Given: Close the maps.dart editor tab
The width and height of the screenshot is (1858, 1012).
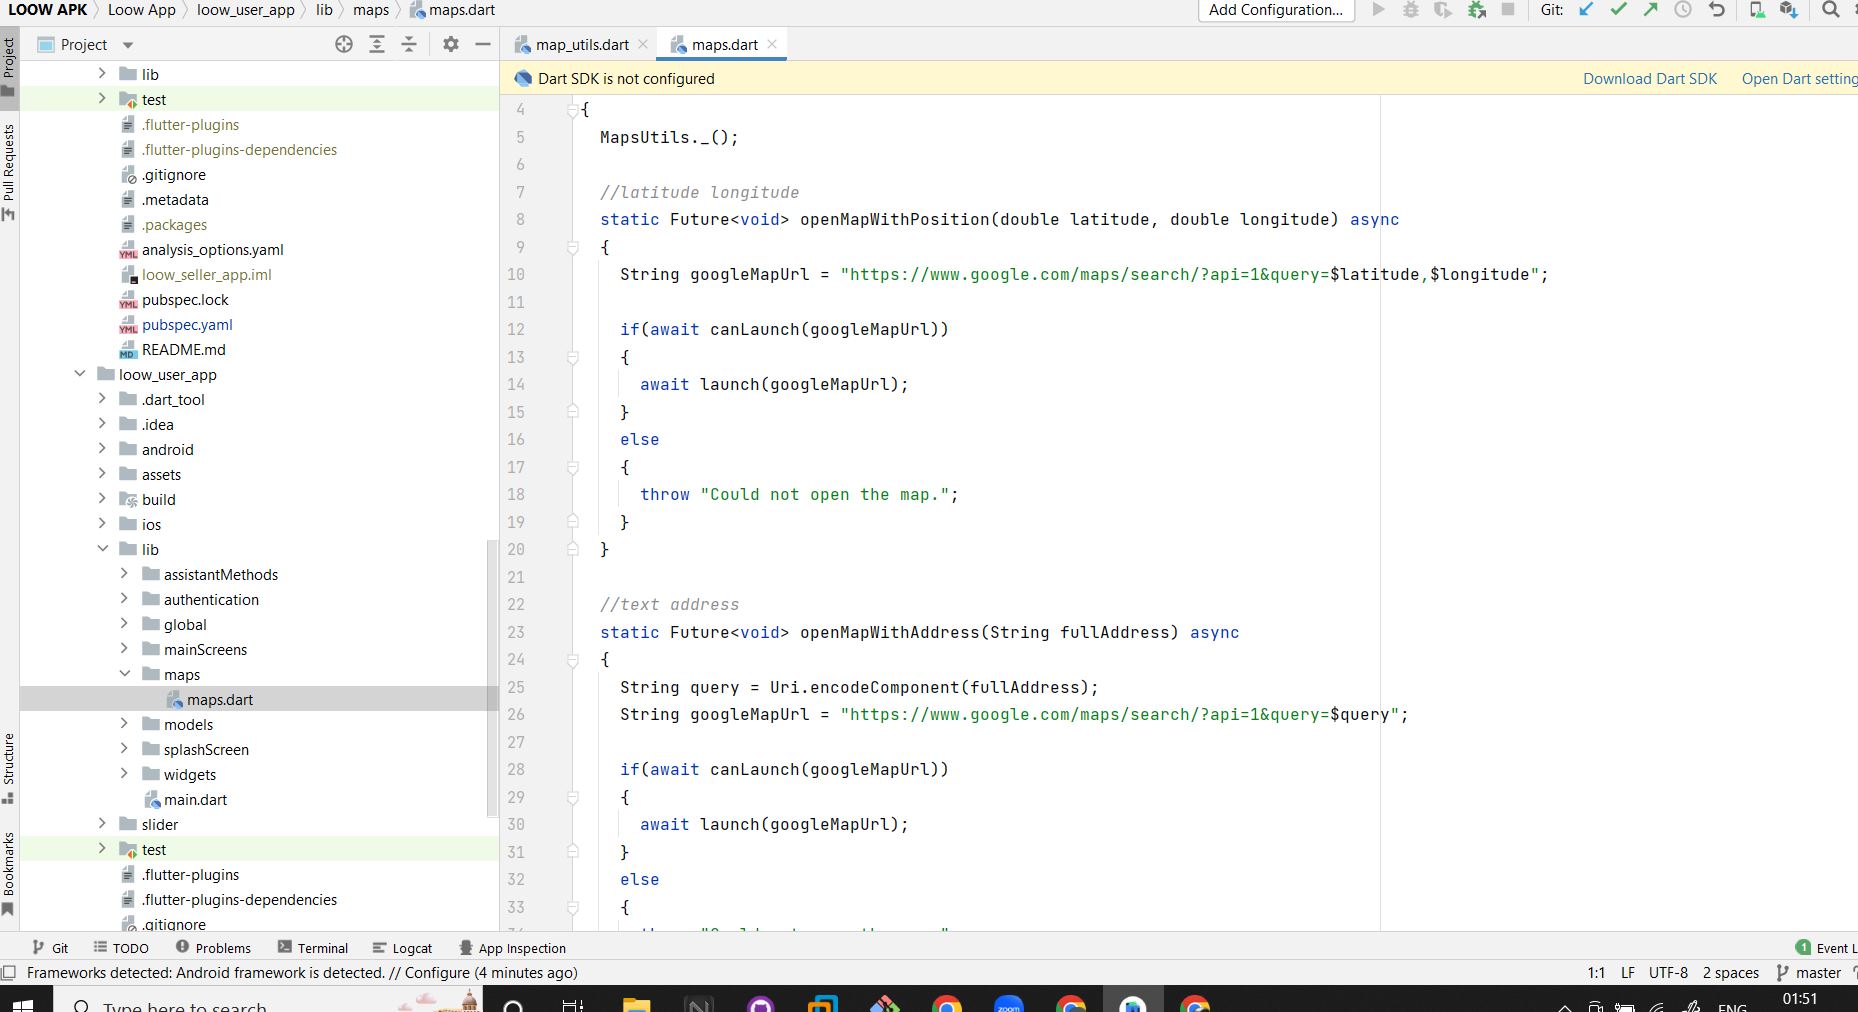Looking at the screenshot, I should tap(772, 44).
